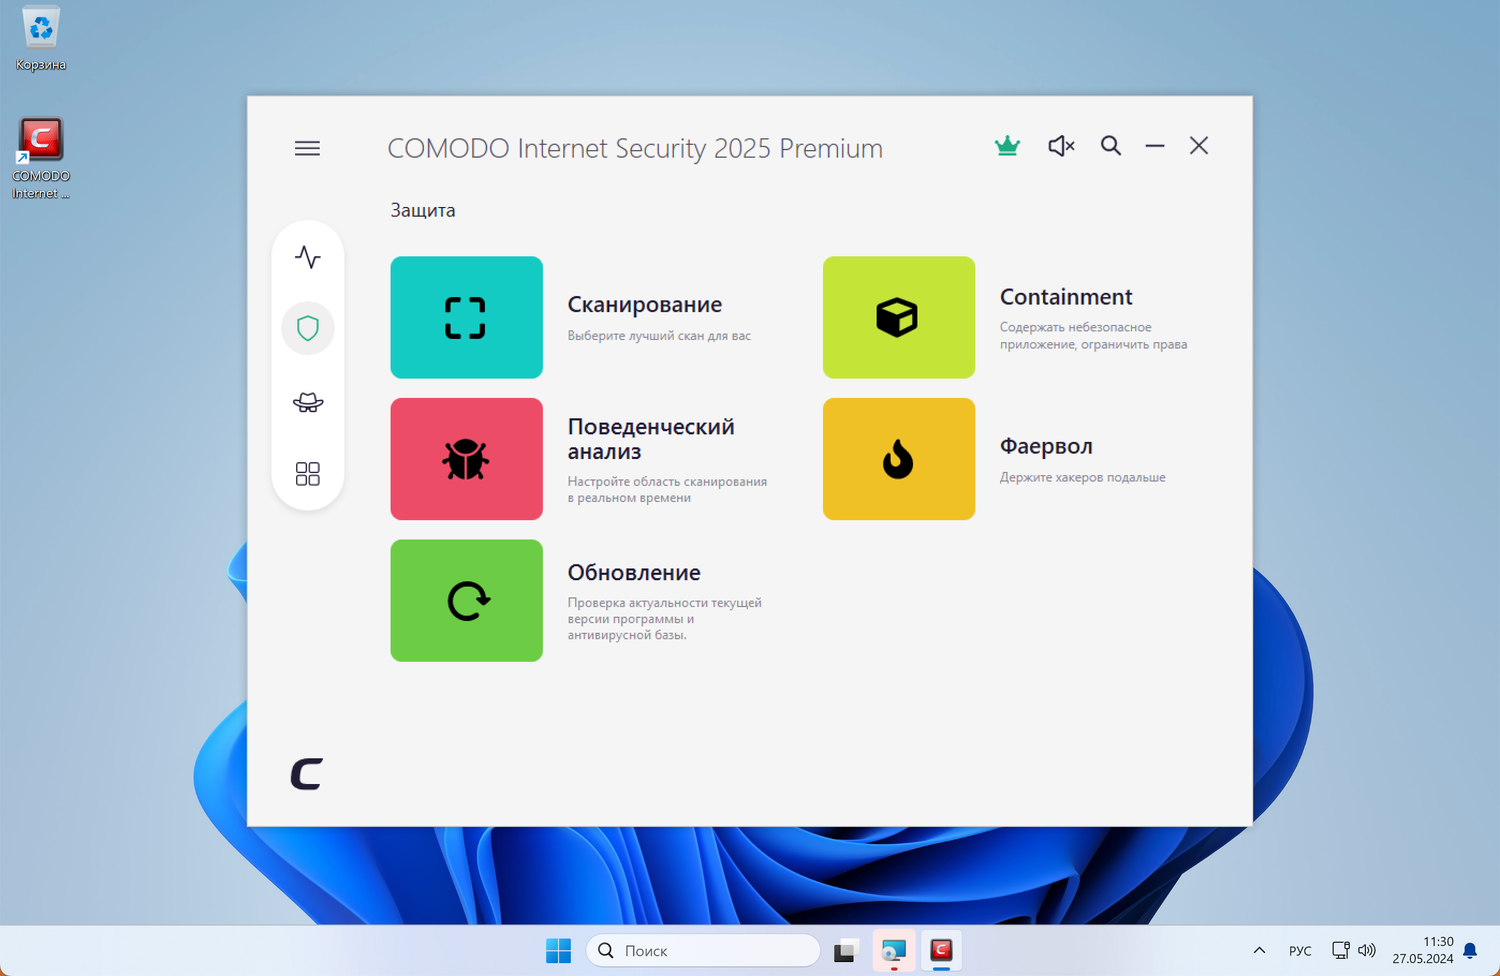Click the red COMODO taskbar icon
This screenshot has height=976, width=1500.
[941, 950]
